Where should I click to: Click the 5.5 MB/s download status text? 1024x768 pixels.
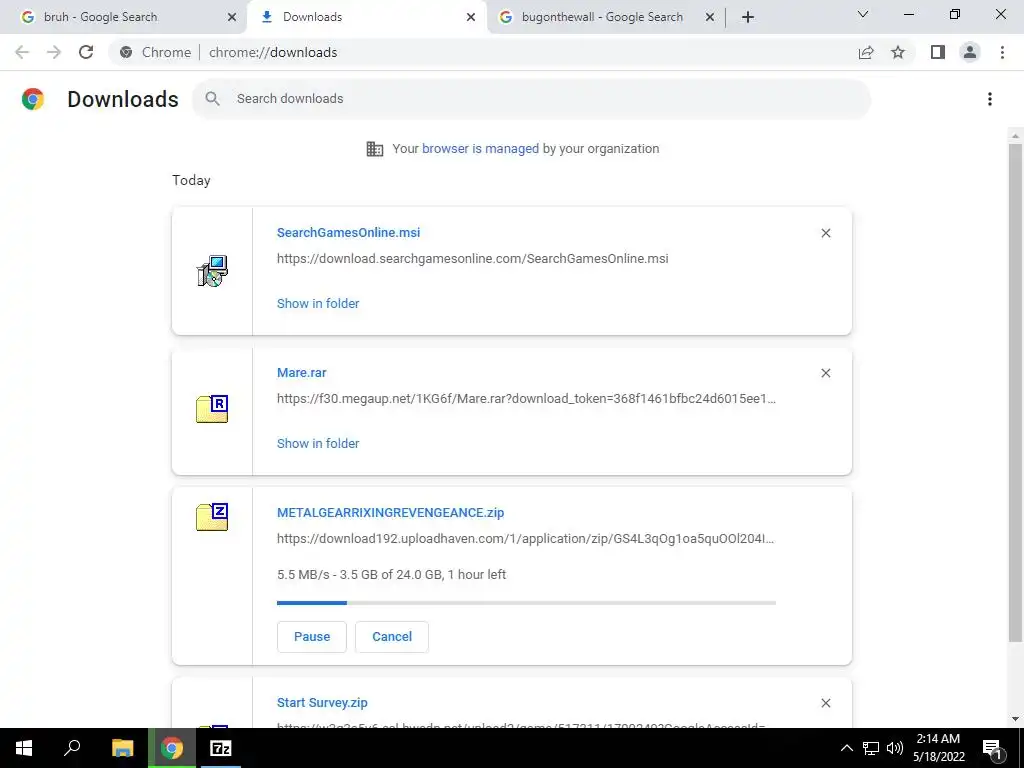[391, 575]
